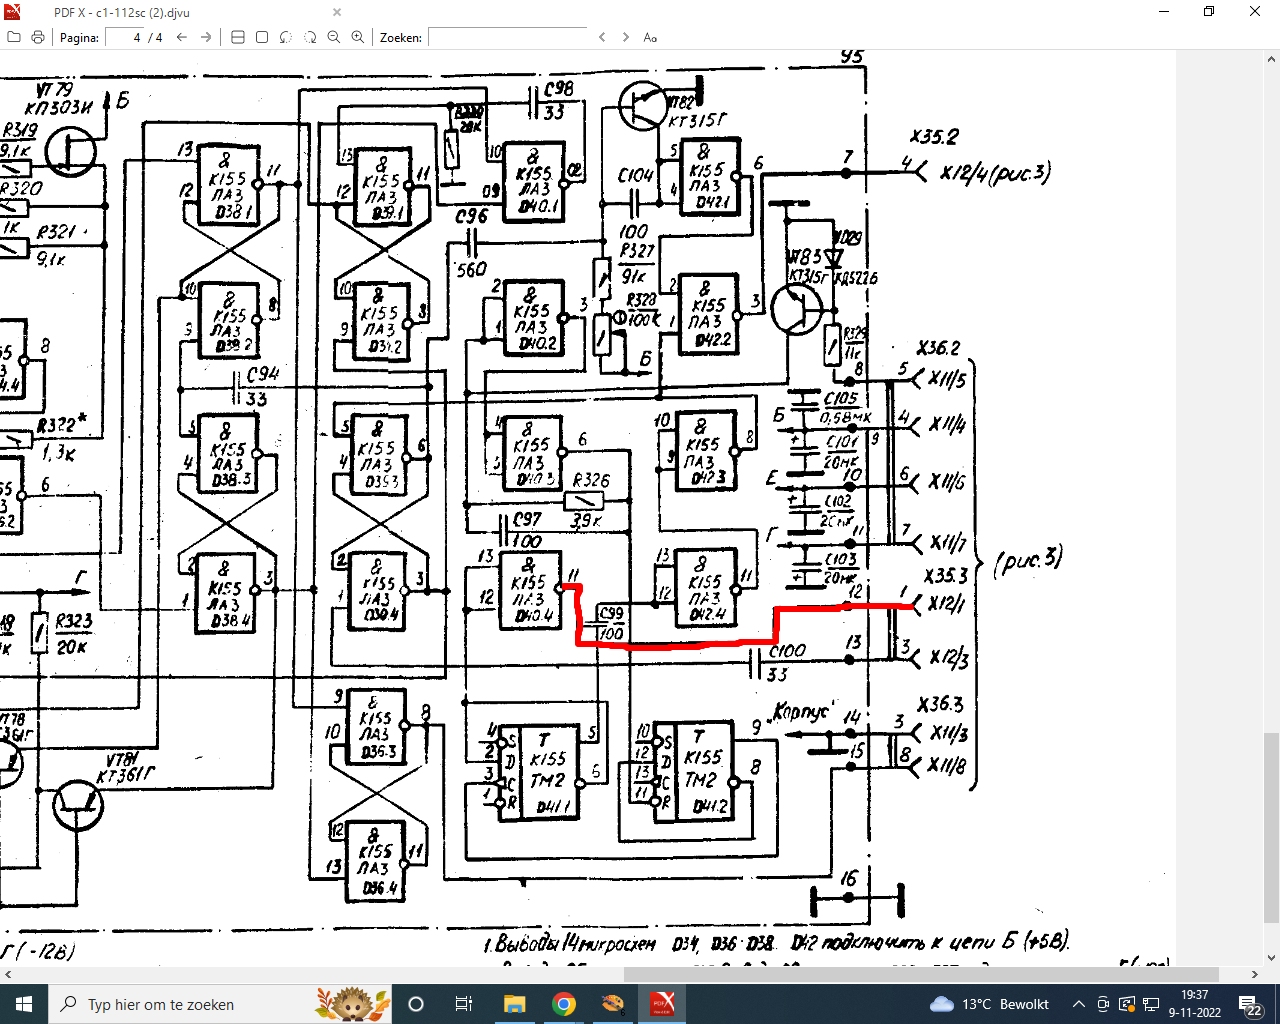Click the Zoeken search field
This screenshot has width=1280, height=1024.
[507, 37]
